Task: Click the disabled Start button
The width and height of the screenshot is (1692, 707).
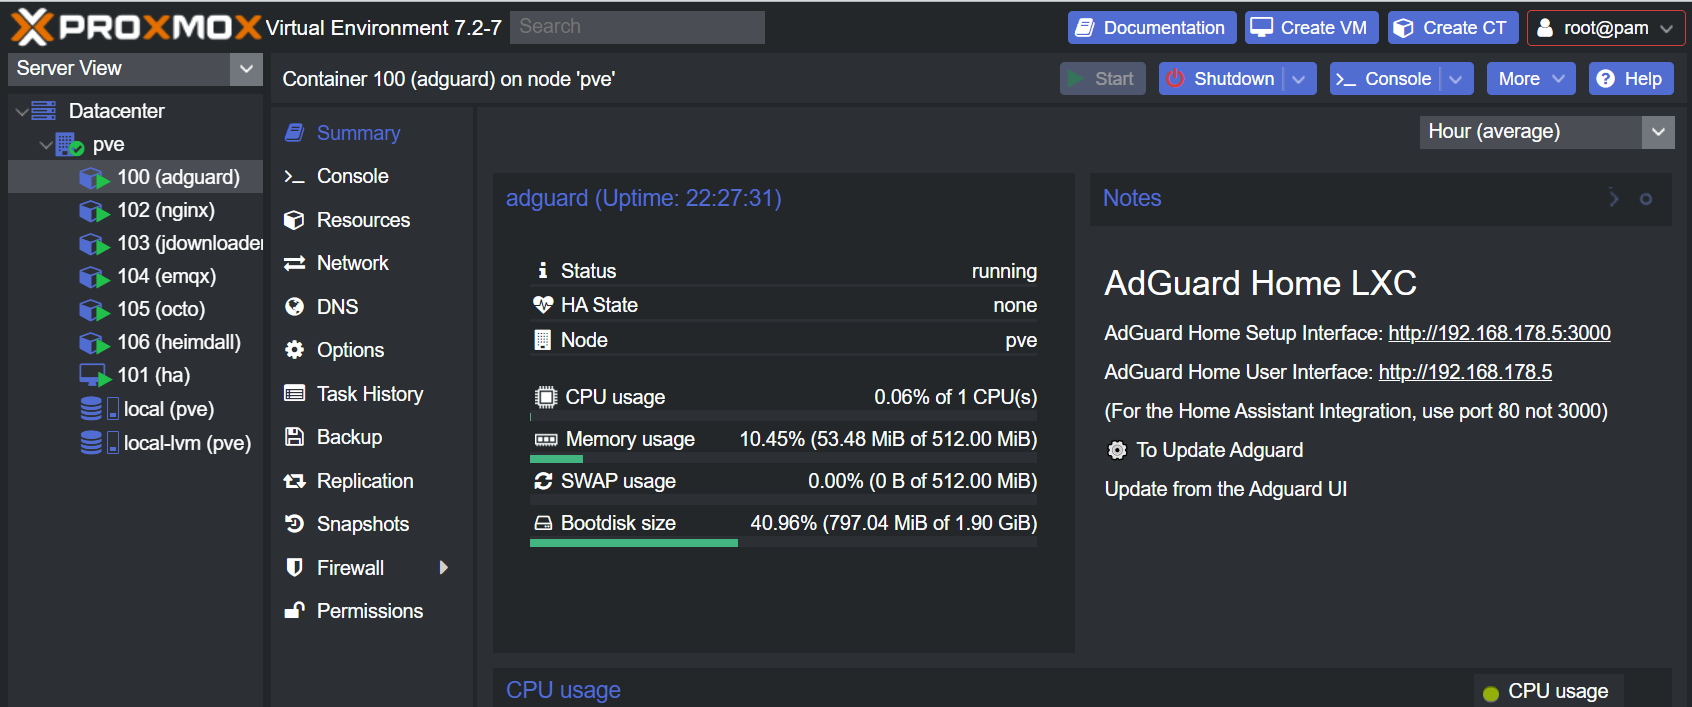Action: click(1102, 79)
